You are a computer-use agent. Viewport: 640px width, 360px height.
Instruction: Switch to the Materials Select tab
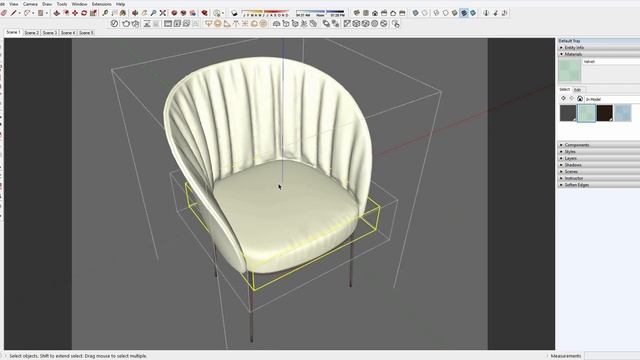point(564,89)
